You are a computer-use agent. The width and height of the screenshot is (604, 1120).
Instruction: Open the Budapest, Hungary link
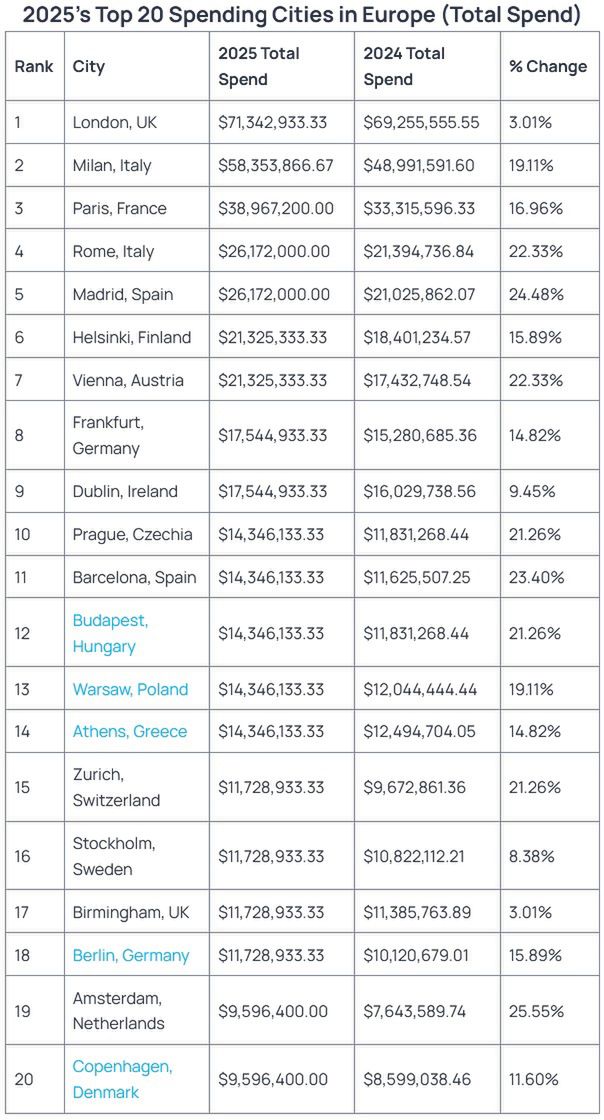click(110, 633)
